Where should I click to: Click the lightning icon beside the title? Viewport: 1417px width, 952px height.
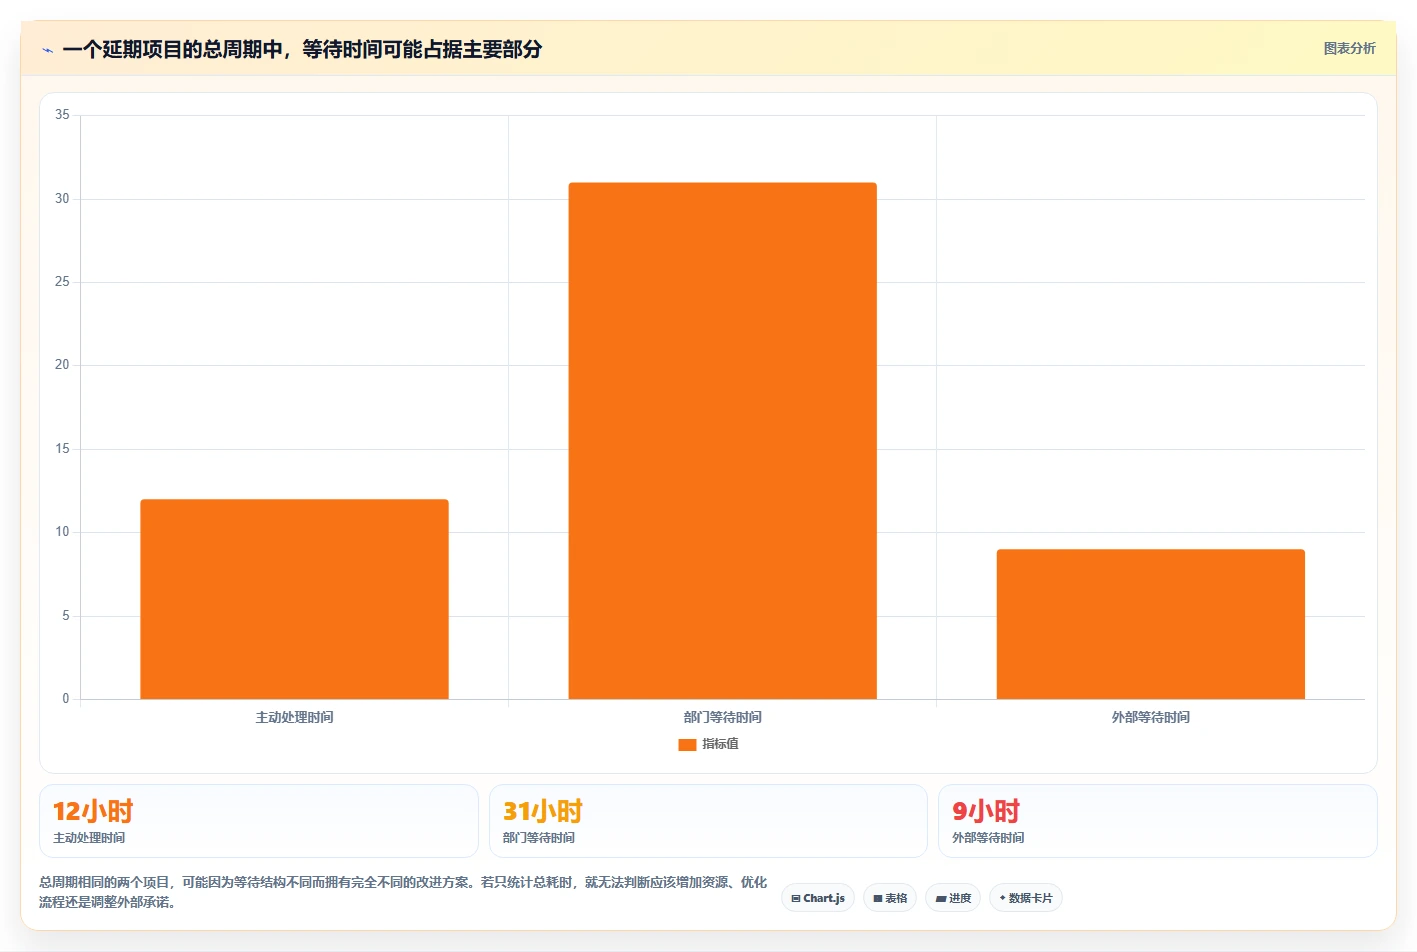tap(47, 50)
